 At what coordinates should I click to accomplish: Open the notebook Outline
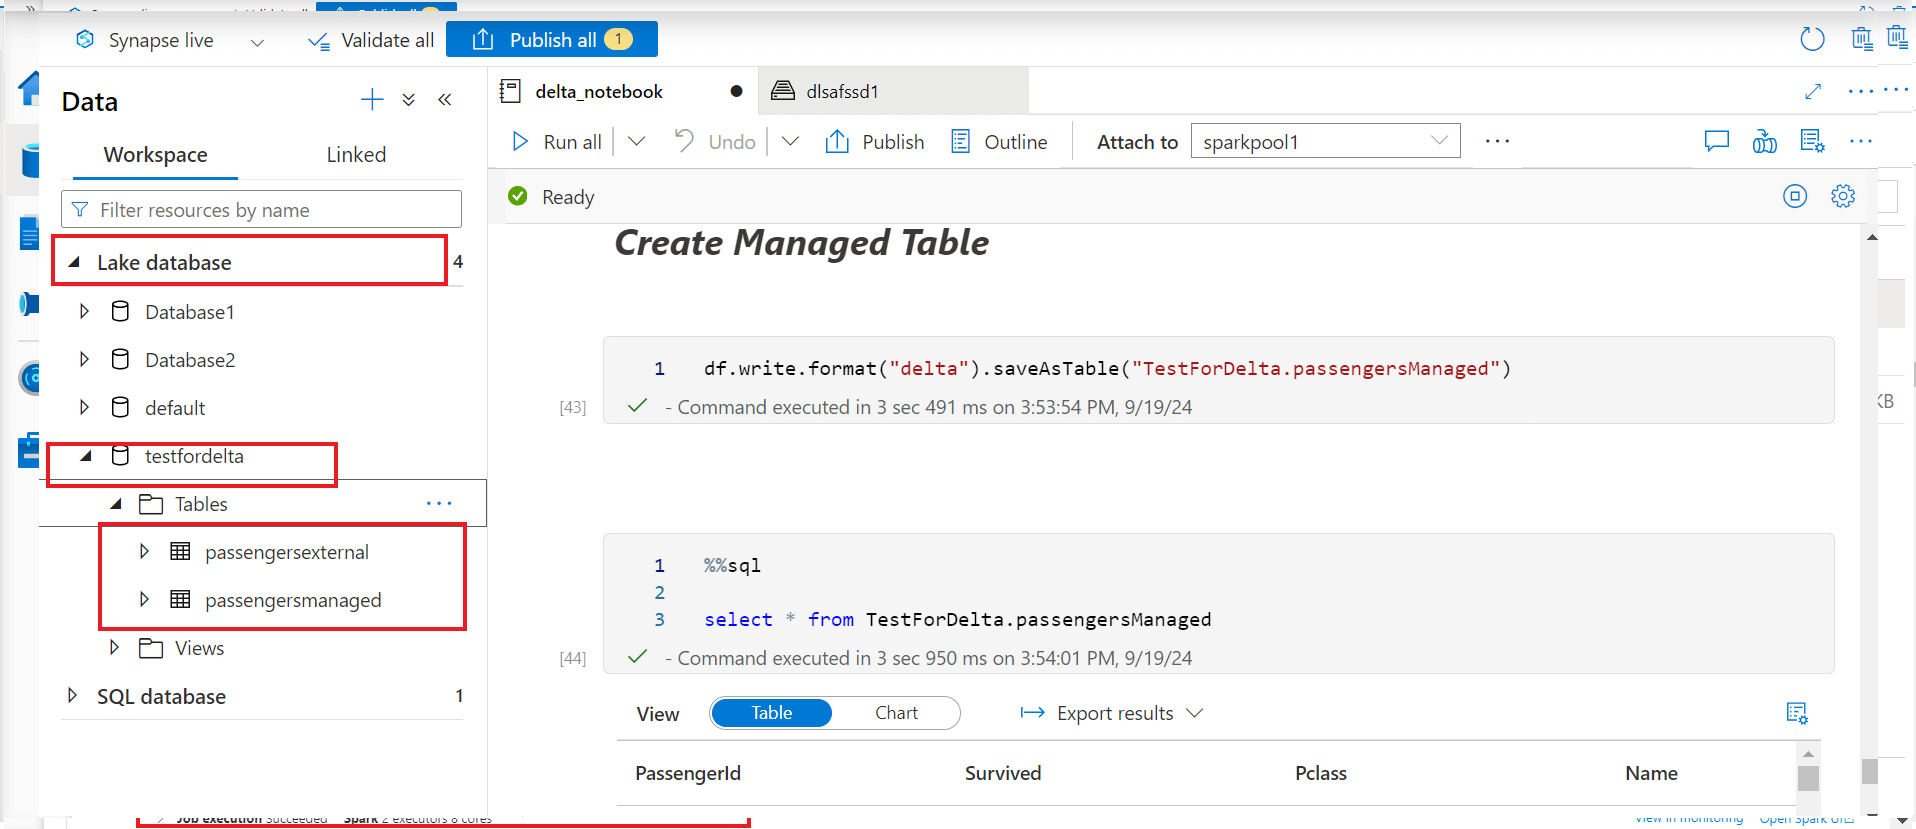point(999,142)
